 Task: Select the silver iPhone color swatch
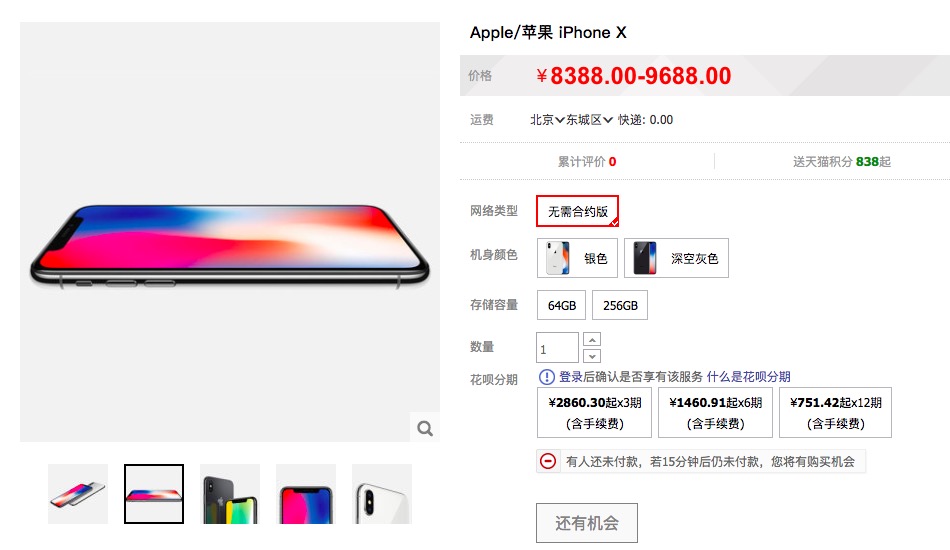click(x=577, y=258)
